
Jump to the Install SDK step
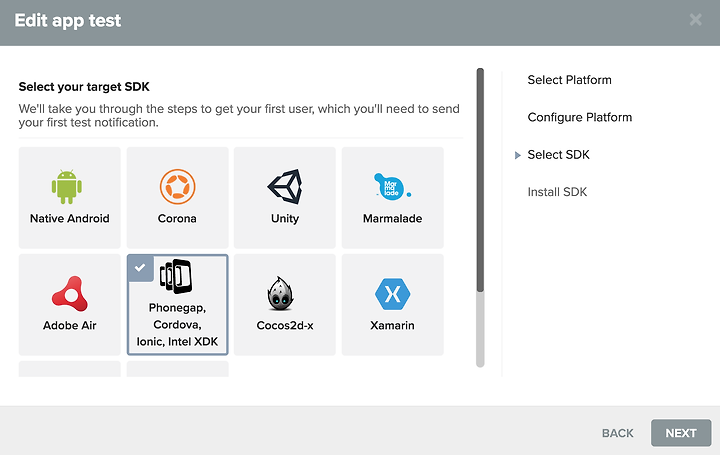tap(557, 192)
